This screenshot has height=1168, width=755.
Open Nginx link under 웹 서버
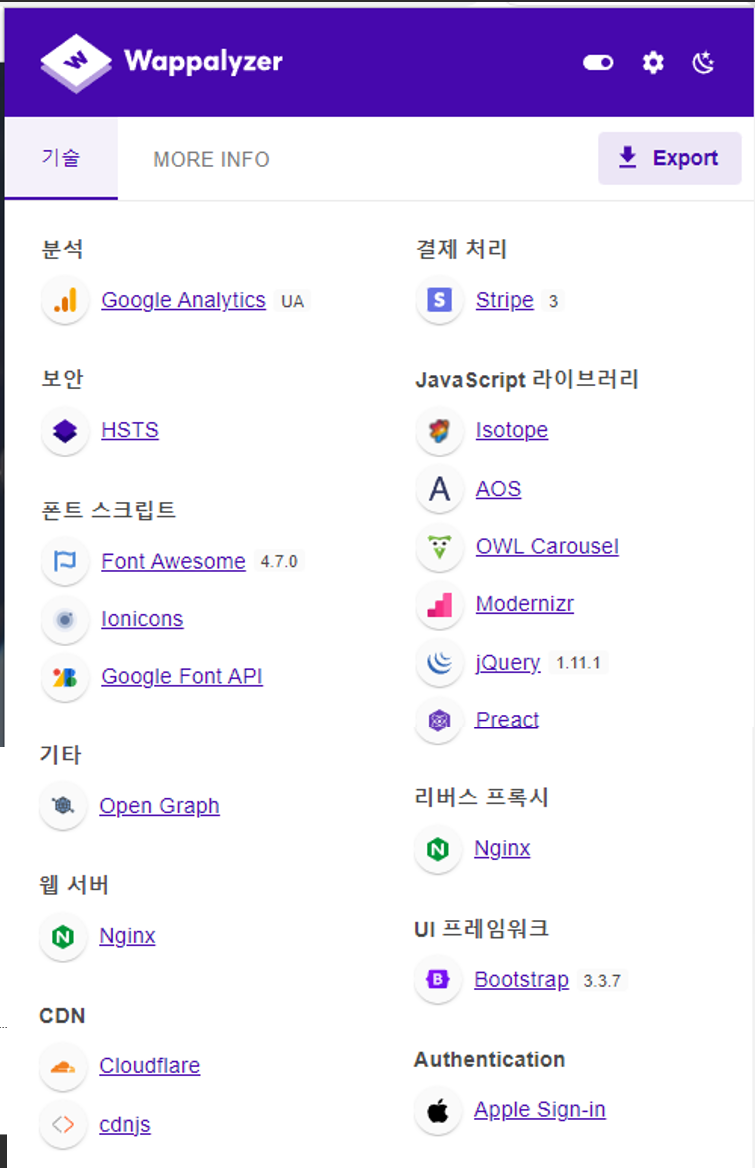pyautogui.click(x=127, y=936)
